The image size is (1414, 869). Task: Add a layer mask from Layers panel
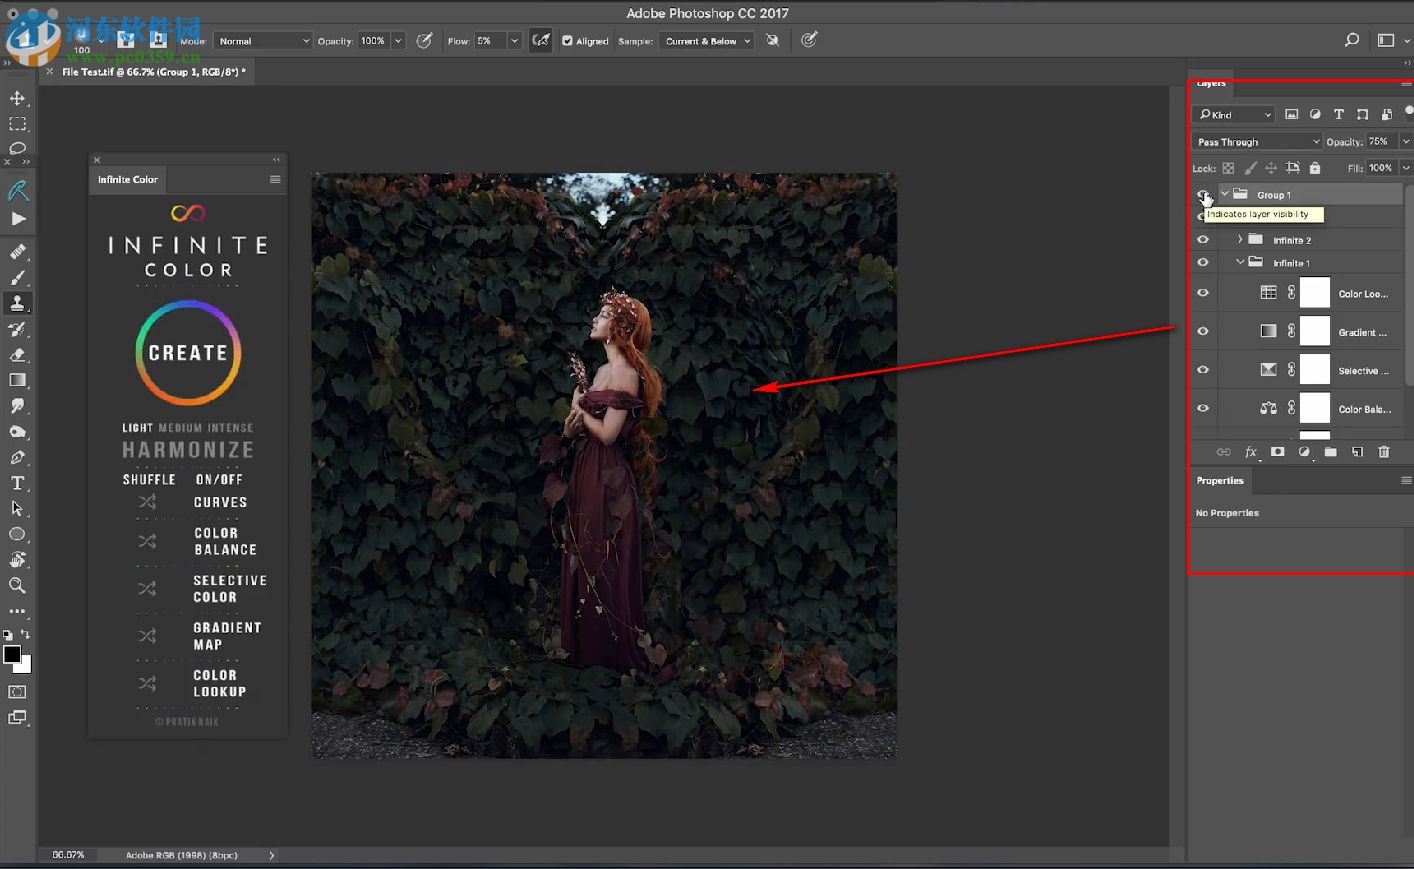(1277, 452)
